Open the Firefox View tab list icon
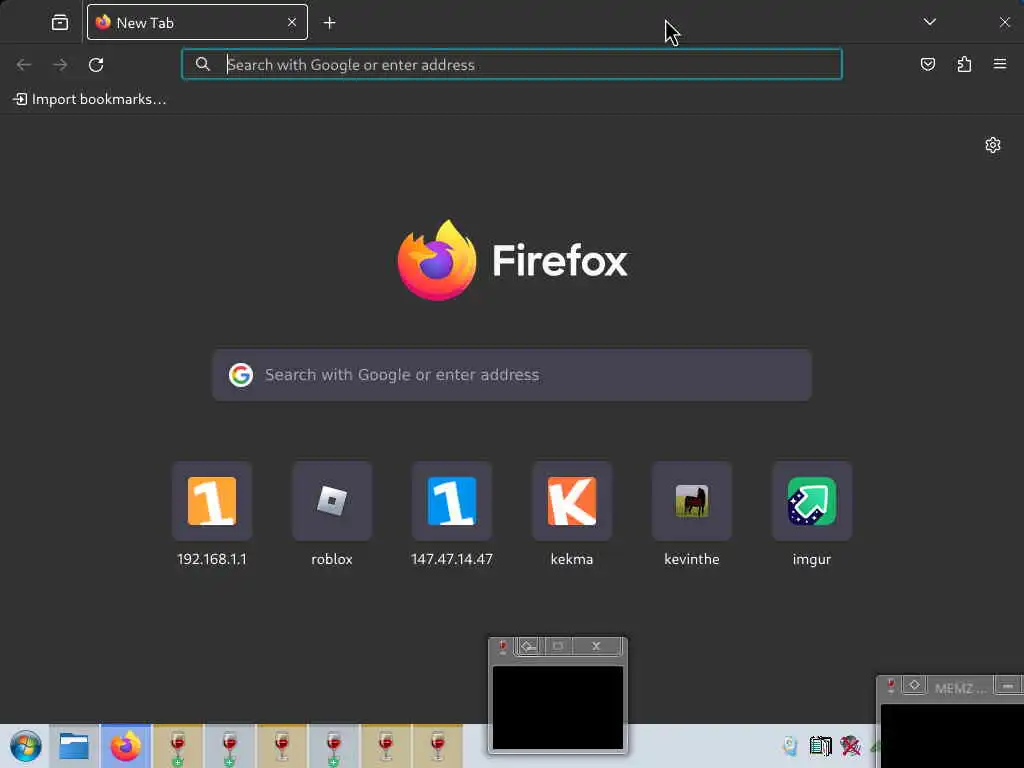The image size is (1024, 768). tap(59, 23)
